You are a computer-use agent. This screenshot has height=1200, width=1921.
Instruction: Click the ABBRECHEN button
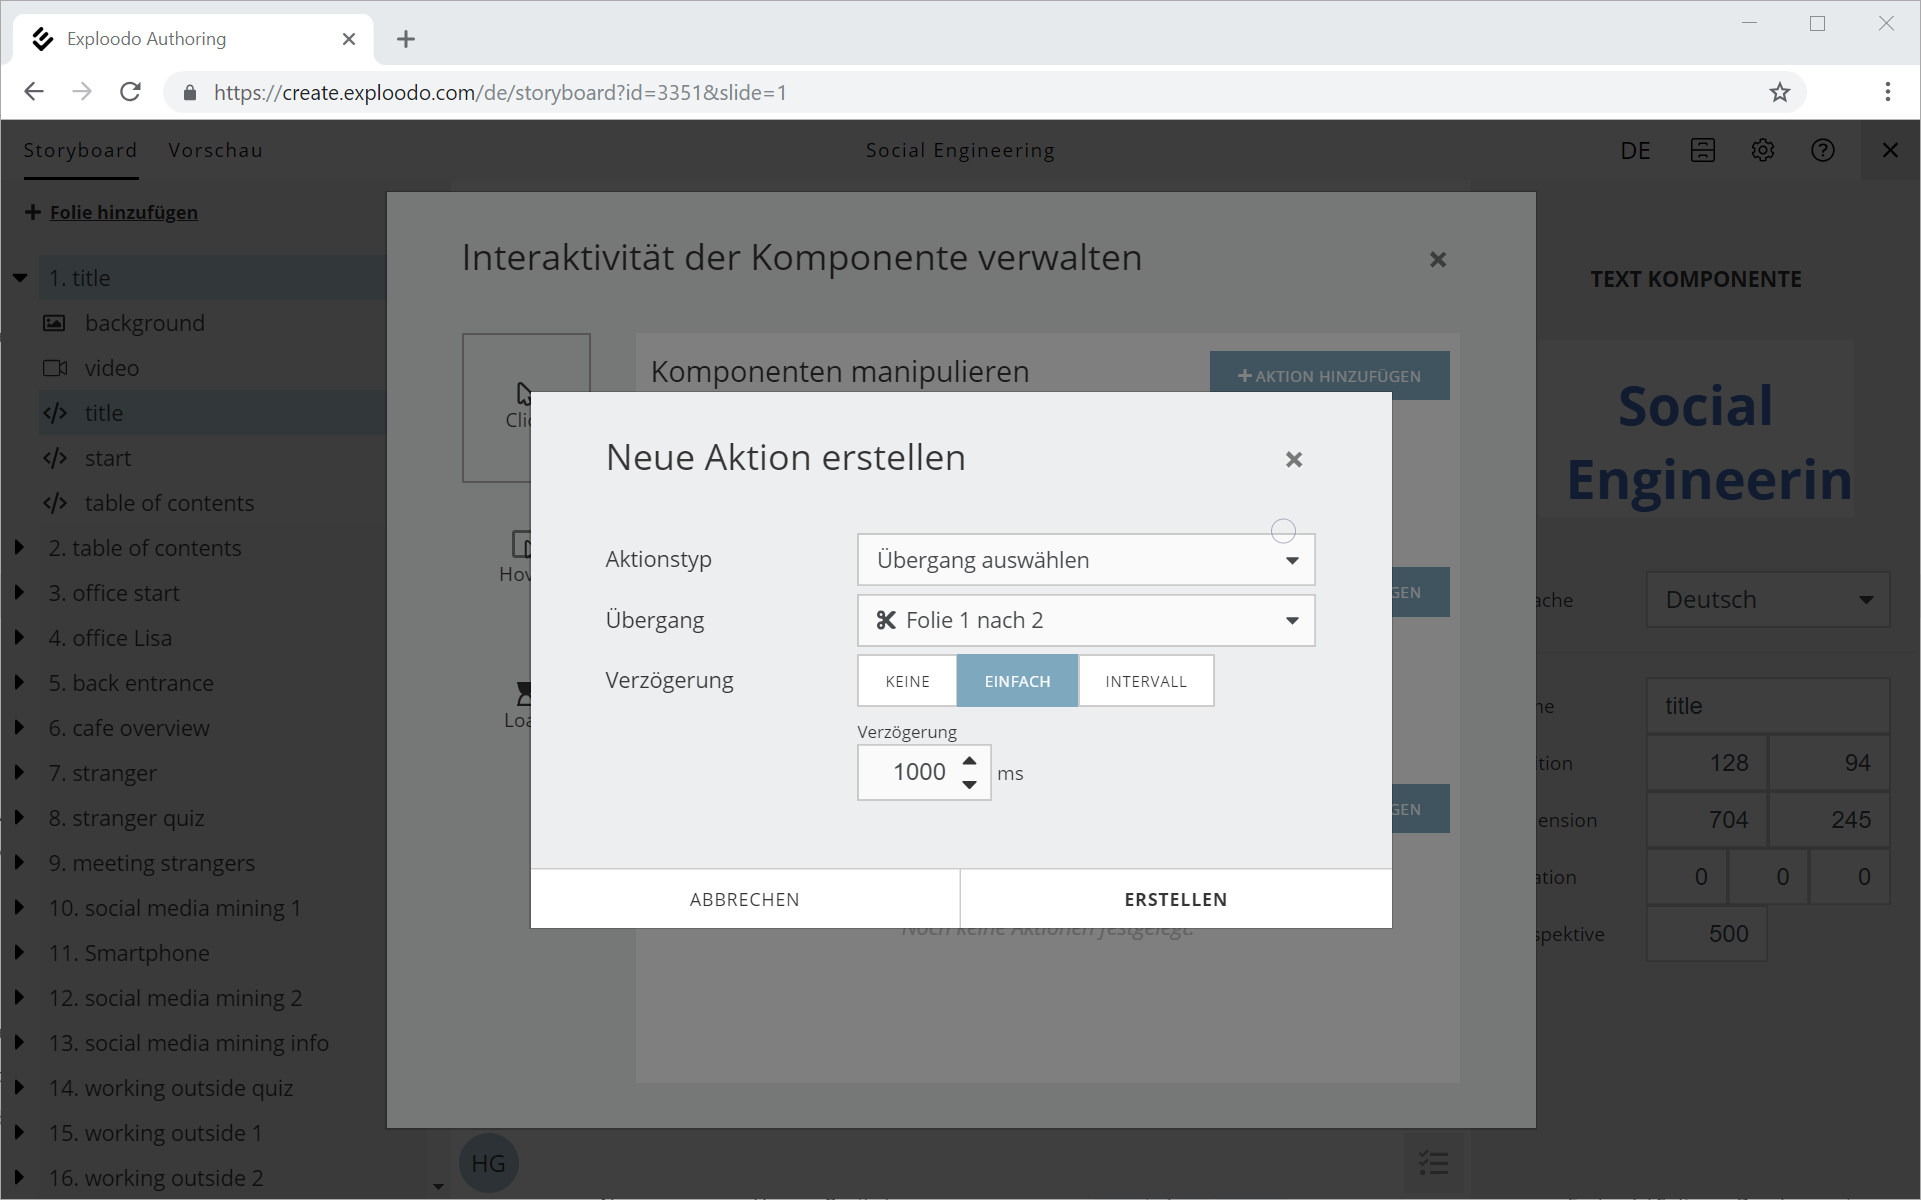click(744, 899)
